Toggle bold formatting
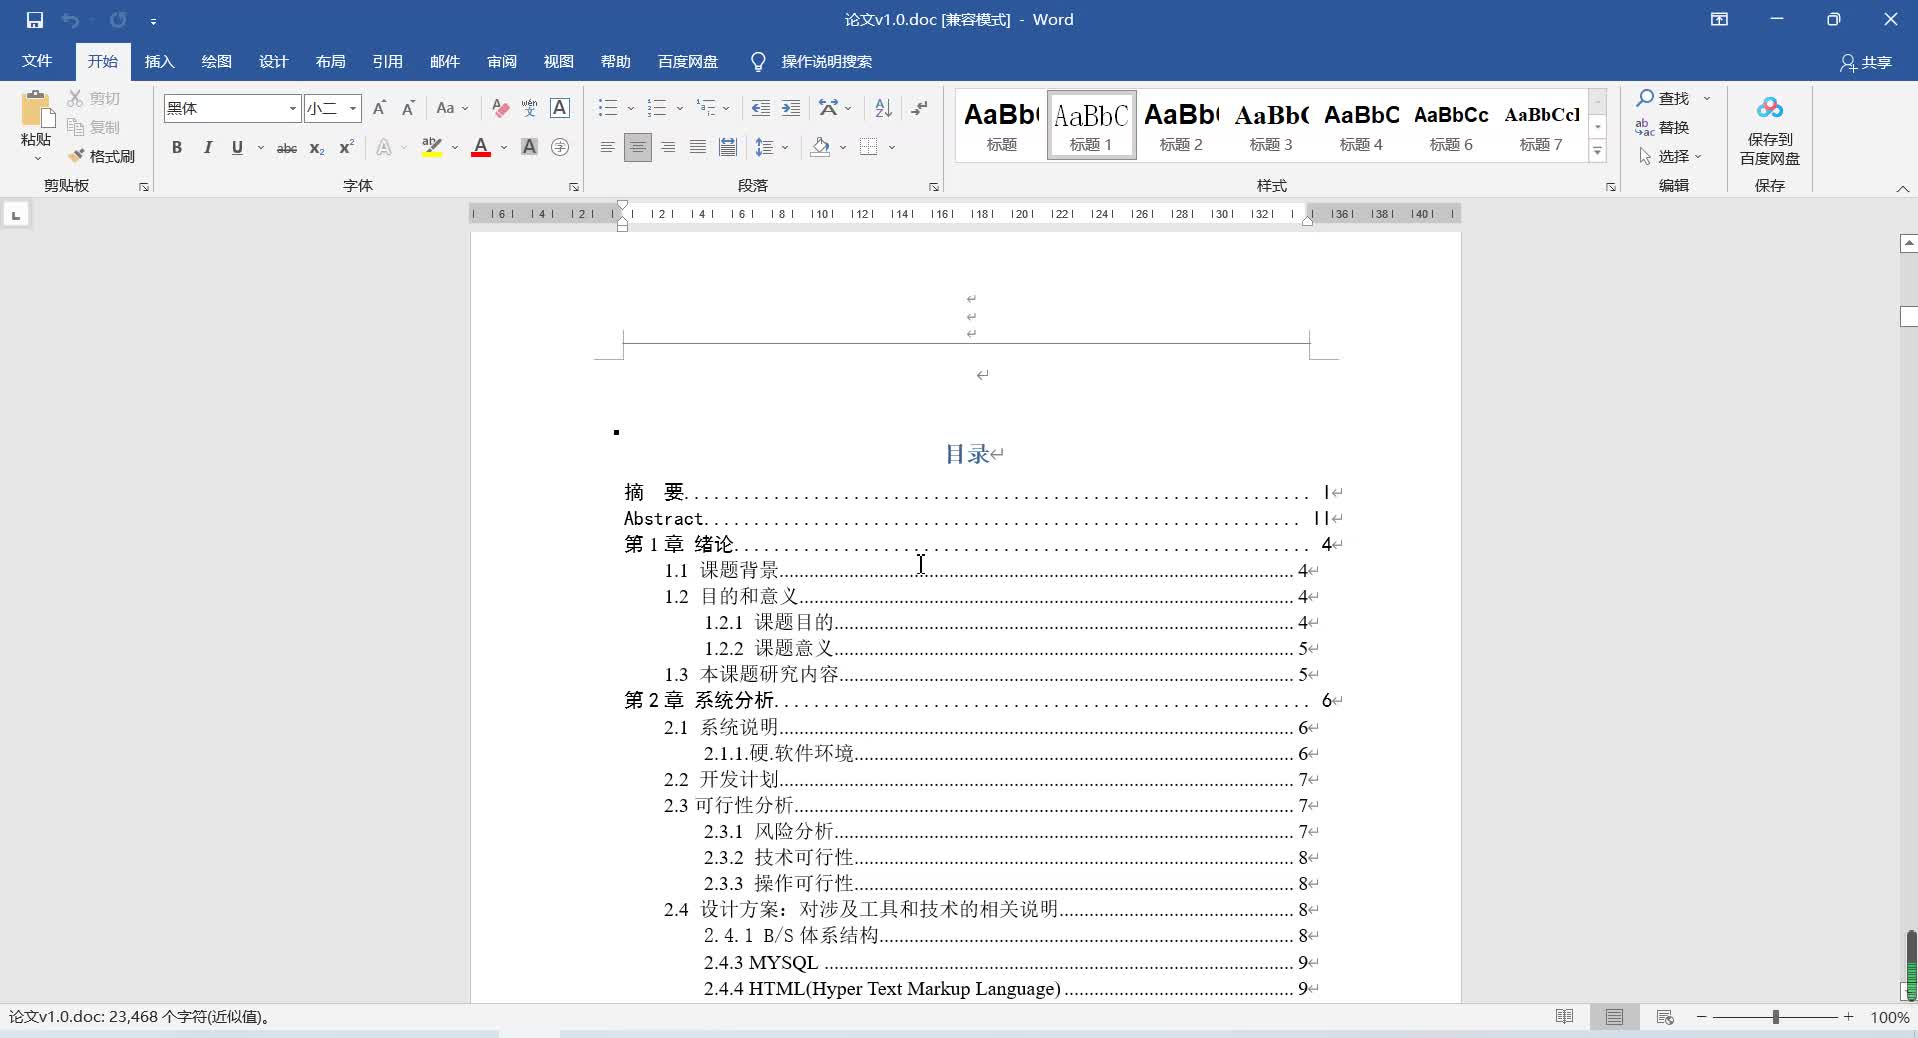Image resolution: width=1918 pixels, height=1038 pixels. pos(177,148)
